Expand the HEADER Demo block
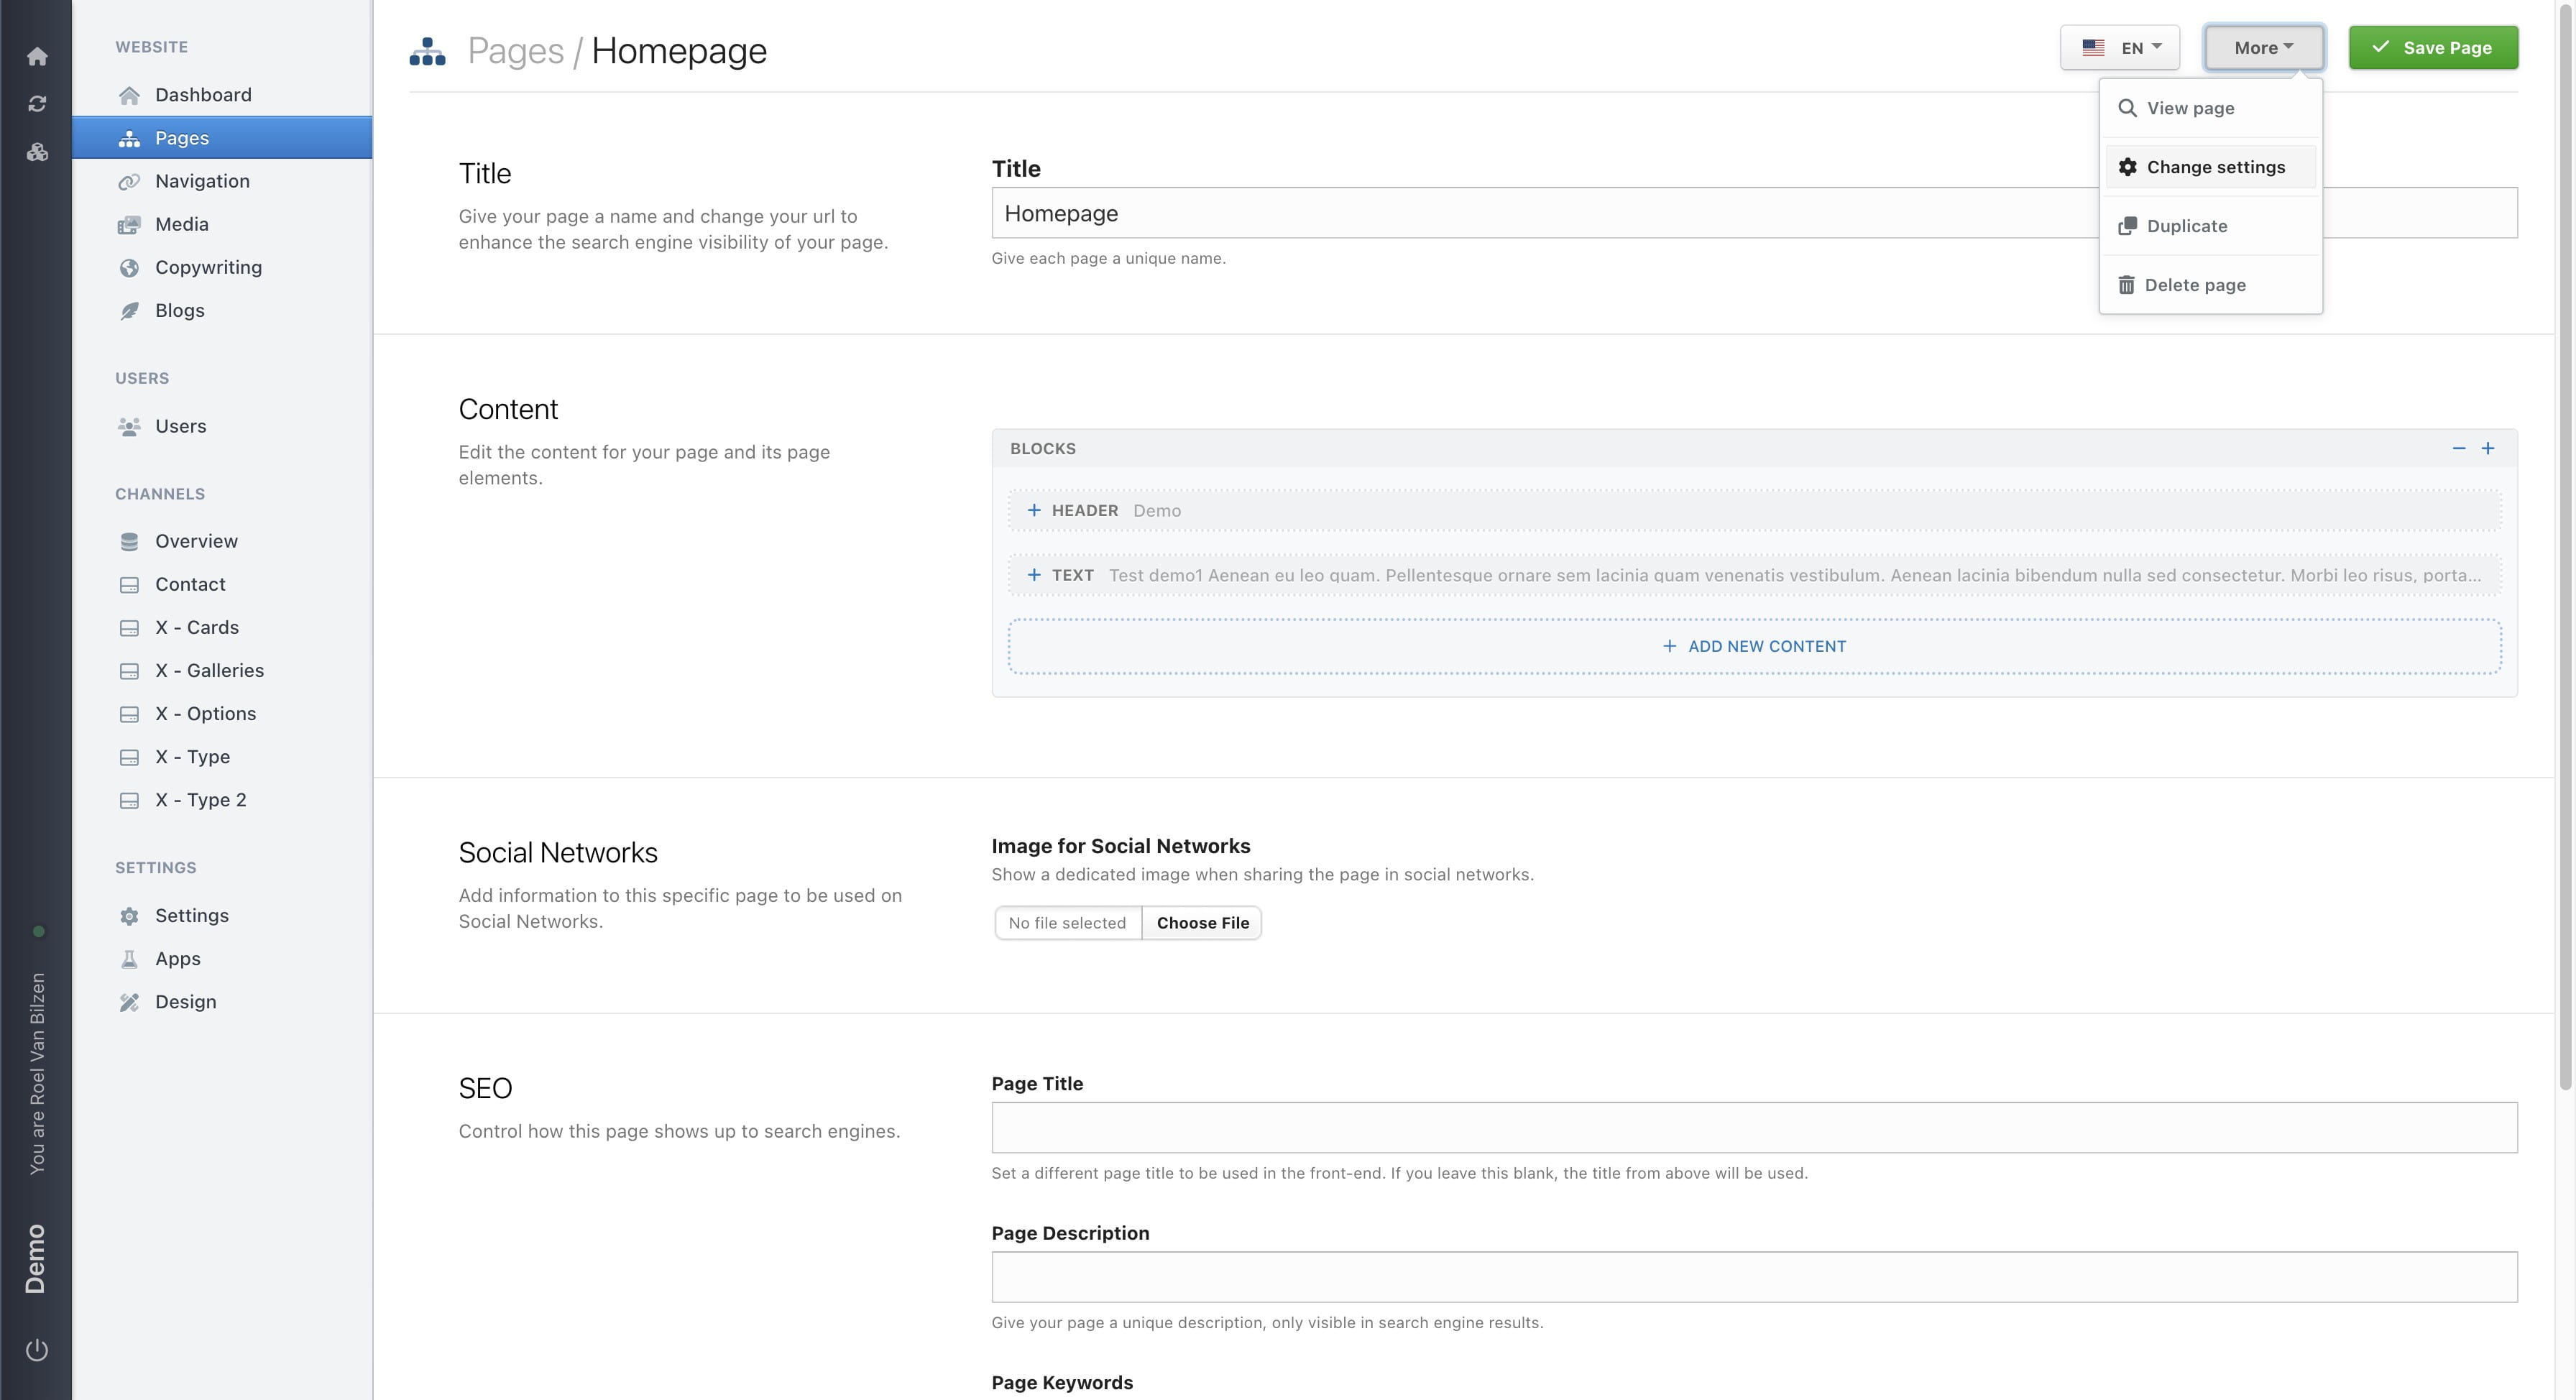The height and width of the screenshot is (1400, 2576). pyautogui.click(x=1034, y=510)
